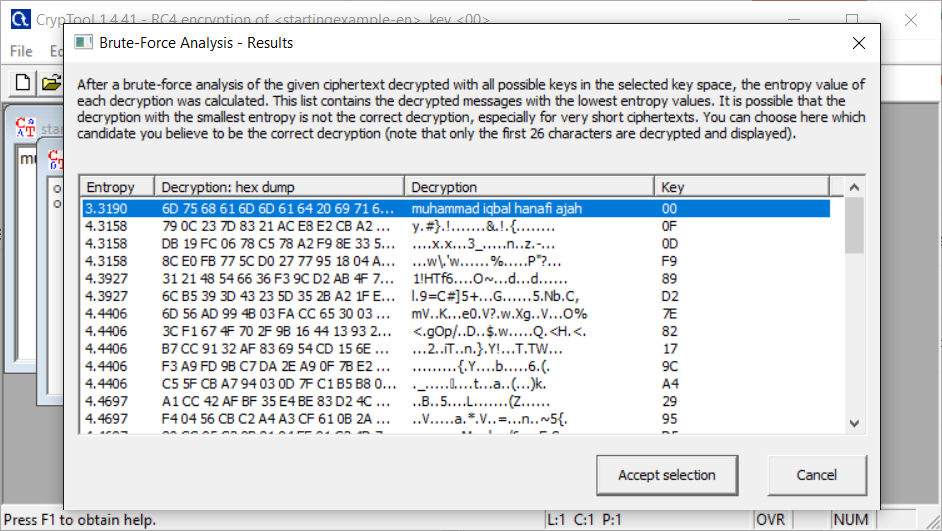Select the row with key 17
Viewport: 942px width, 531px height.
[456, 348]
